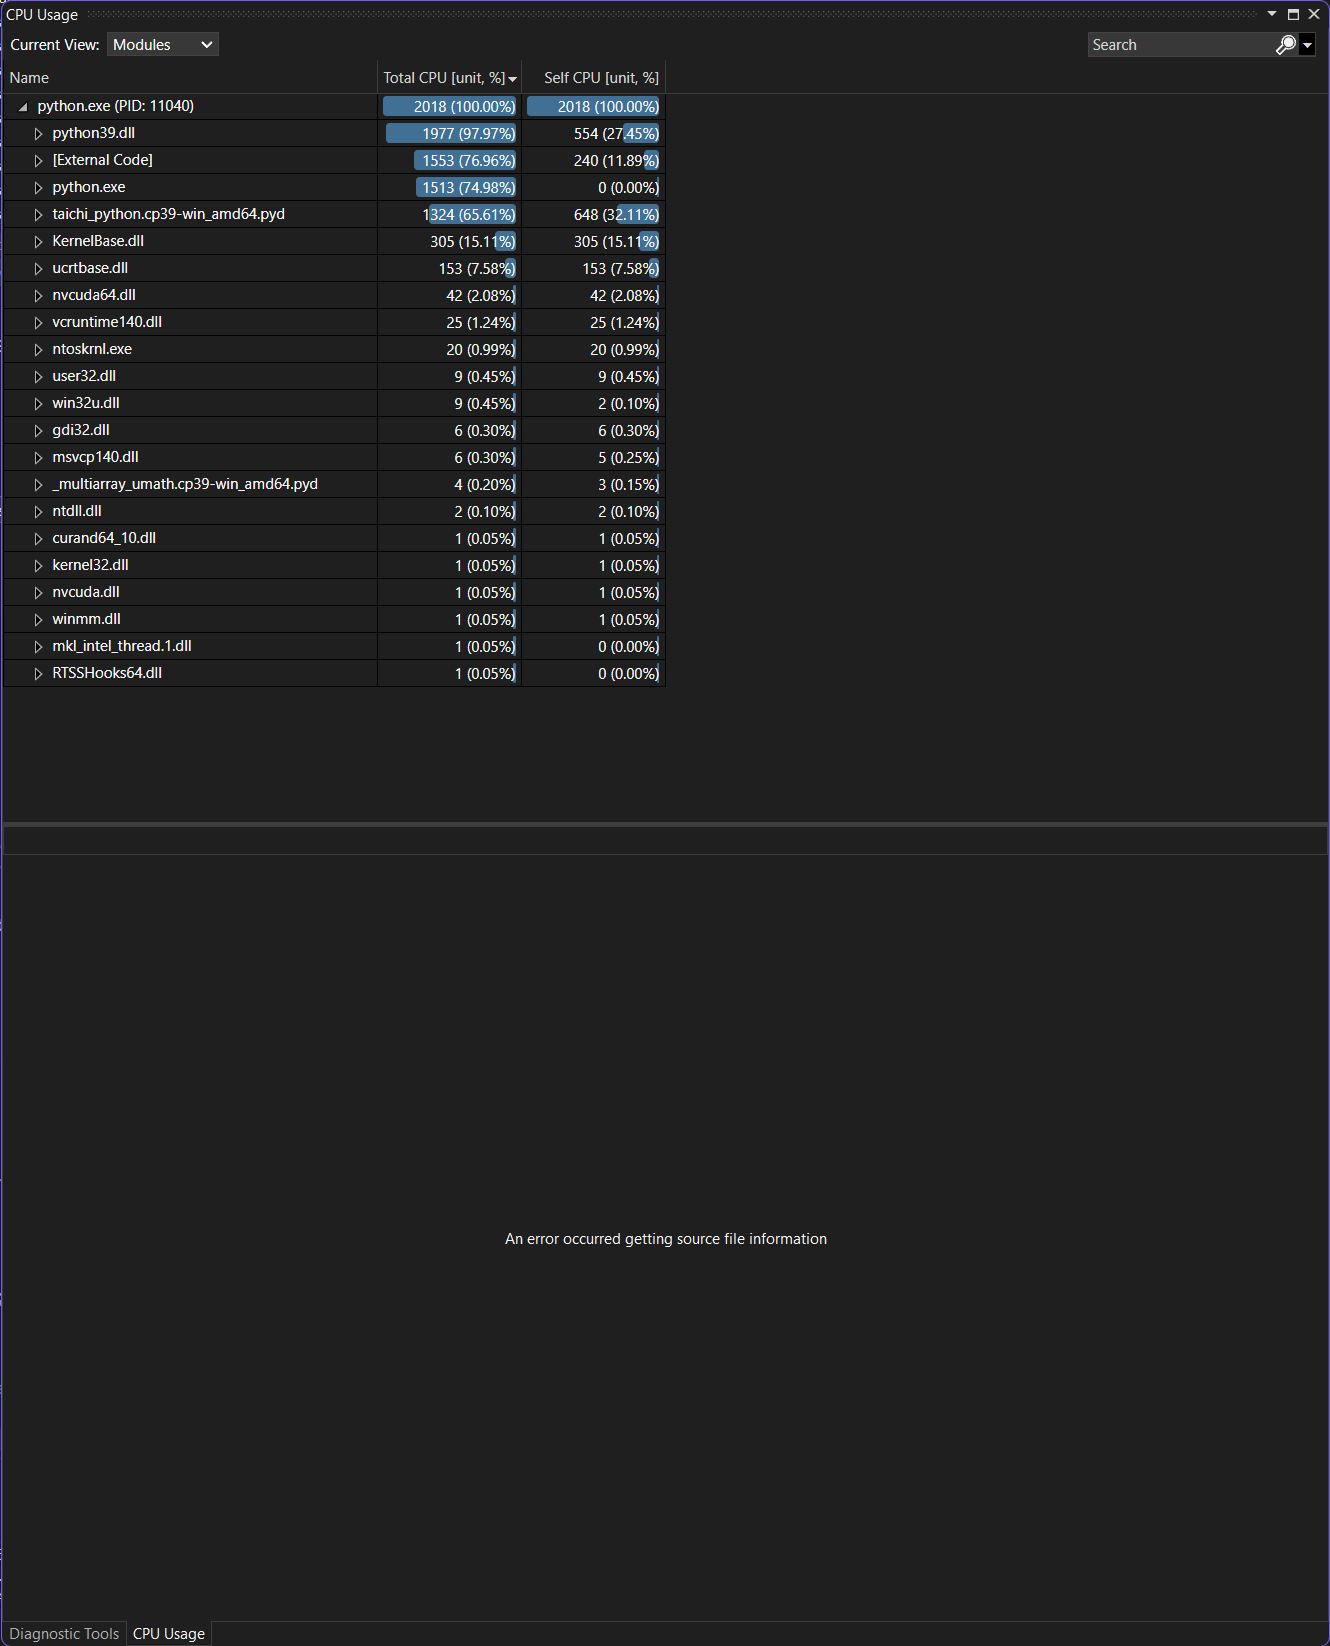Image resolution: width=1330 pixels, height=1646 pixels.
Task: Select the ucrtbase.dll module name
Action: coord(90,268)
